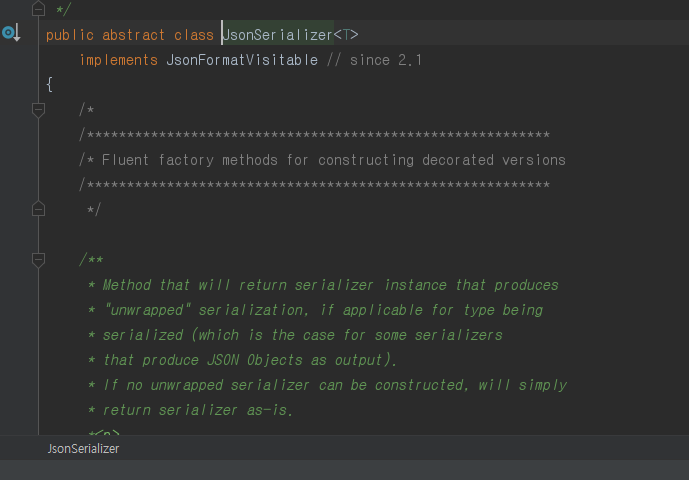Collapse the comment ending above the class declaration
The image size is (689, 480).
click(39, 8)
